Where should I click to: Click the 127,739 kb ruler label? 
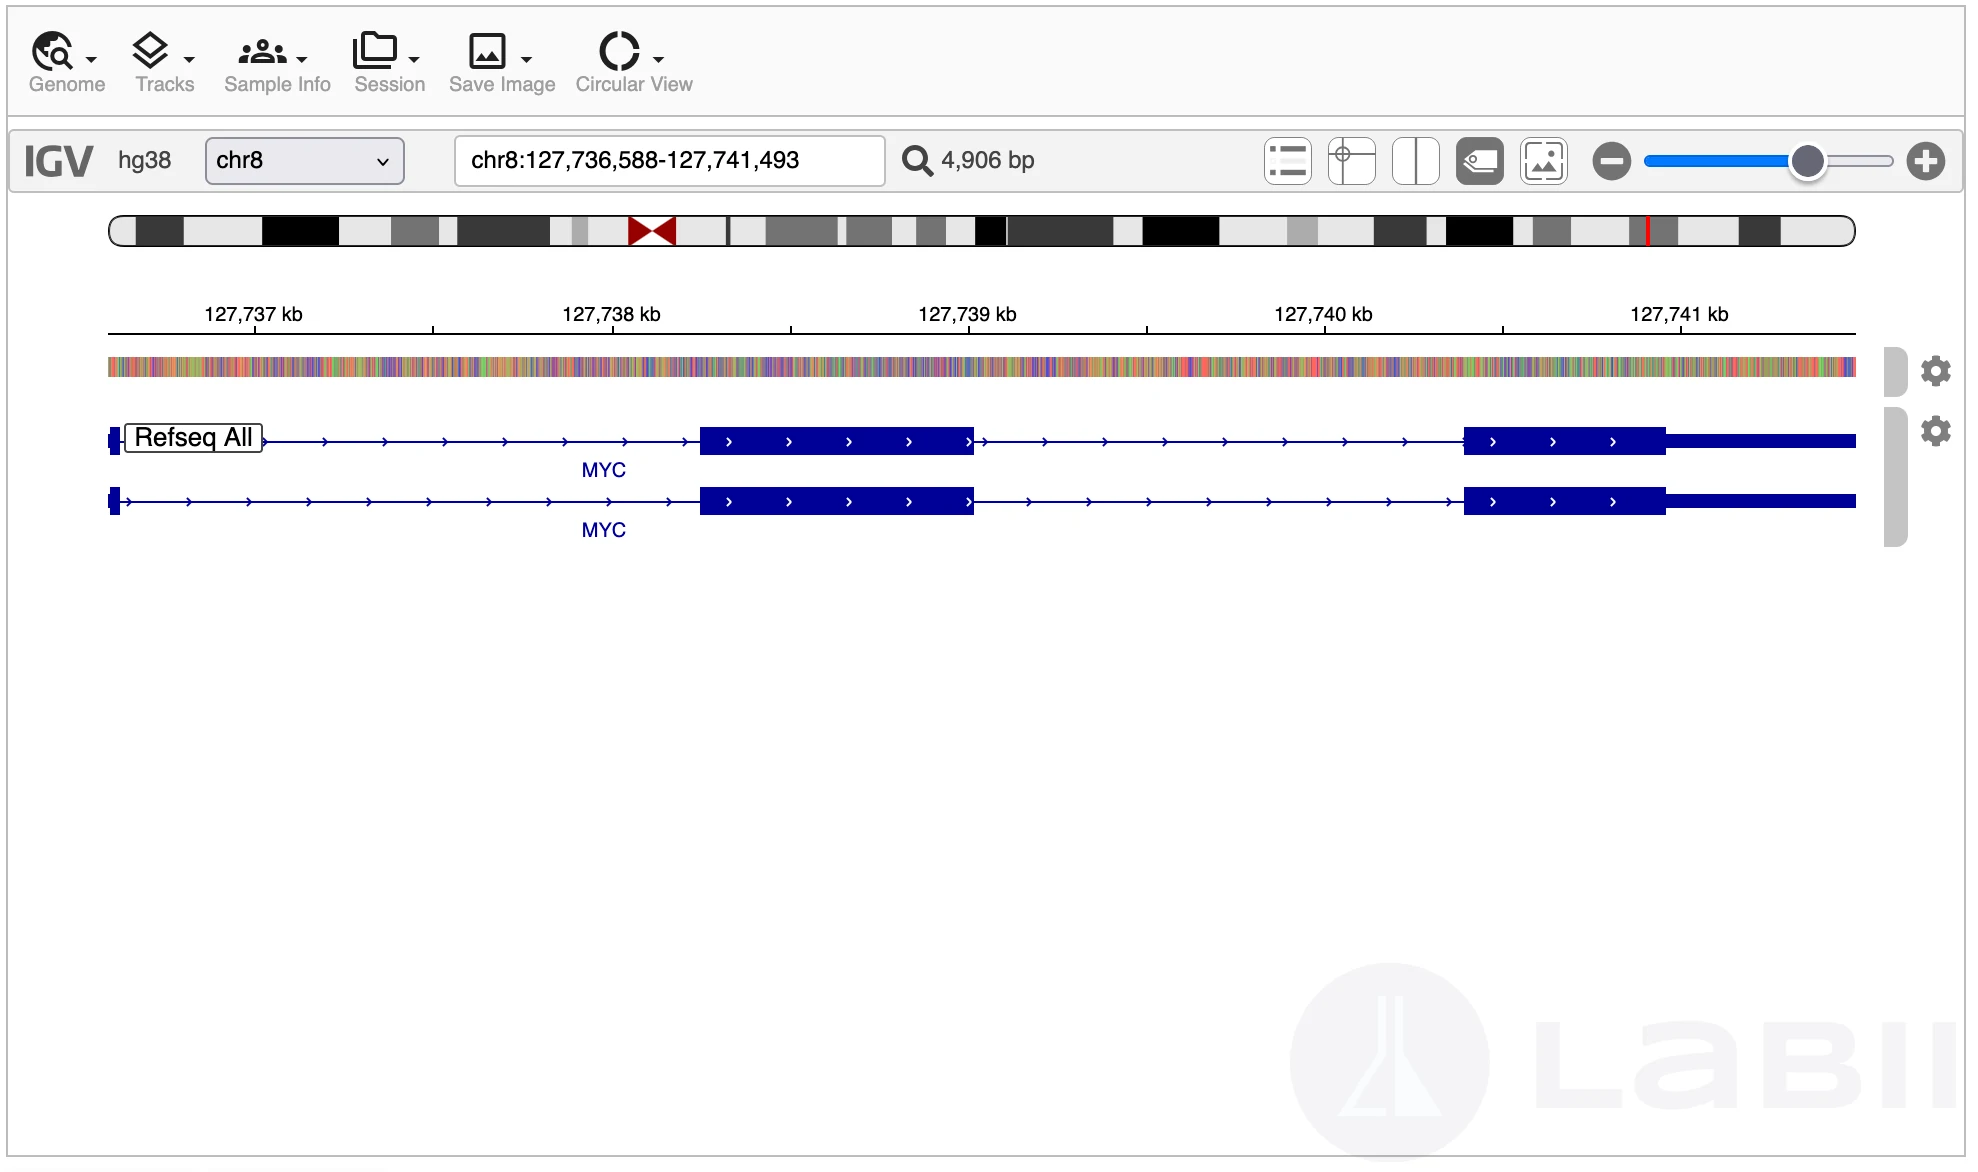(x=967, y=314)
